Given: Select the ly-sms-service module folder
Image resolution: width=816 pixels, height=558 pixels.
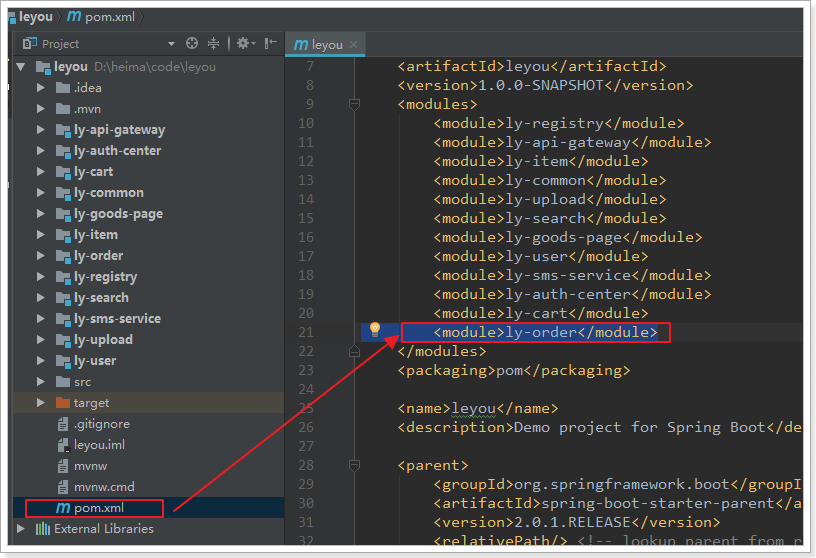Looking at the screenshot, I should pos(117,319).
